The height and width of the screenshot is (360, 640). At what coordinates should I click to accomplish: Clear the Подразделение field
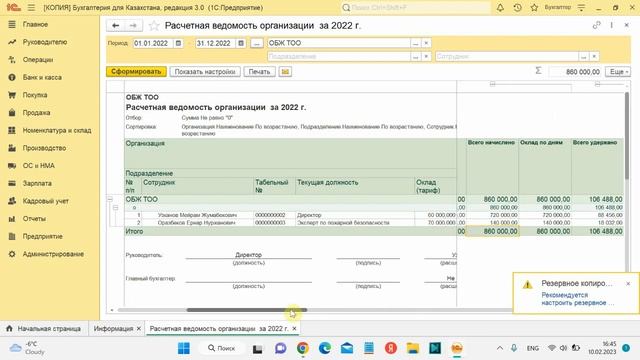click(x=426, y=57)
